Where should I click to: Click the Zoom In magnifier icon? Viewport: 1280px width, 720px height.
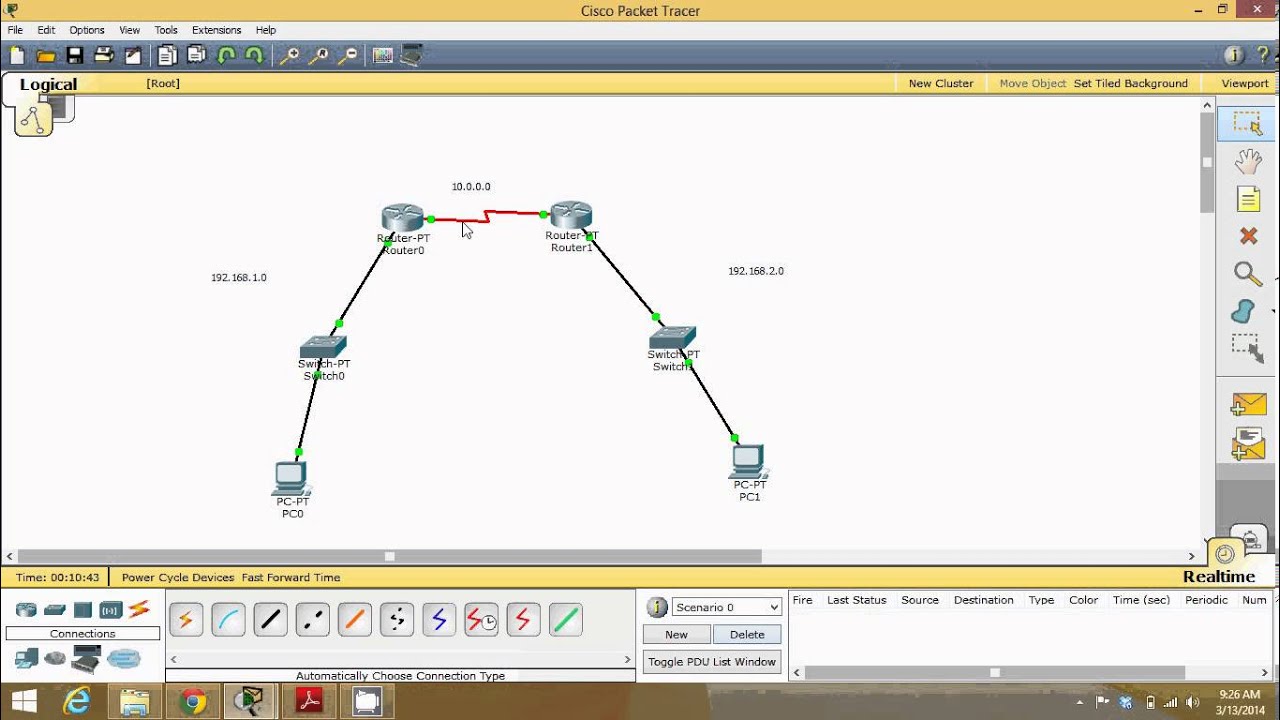[289, 56]
